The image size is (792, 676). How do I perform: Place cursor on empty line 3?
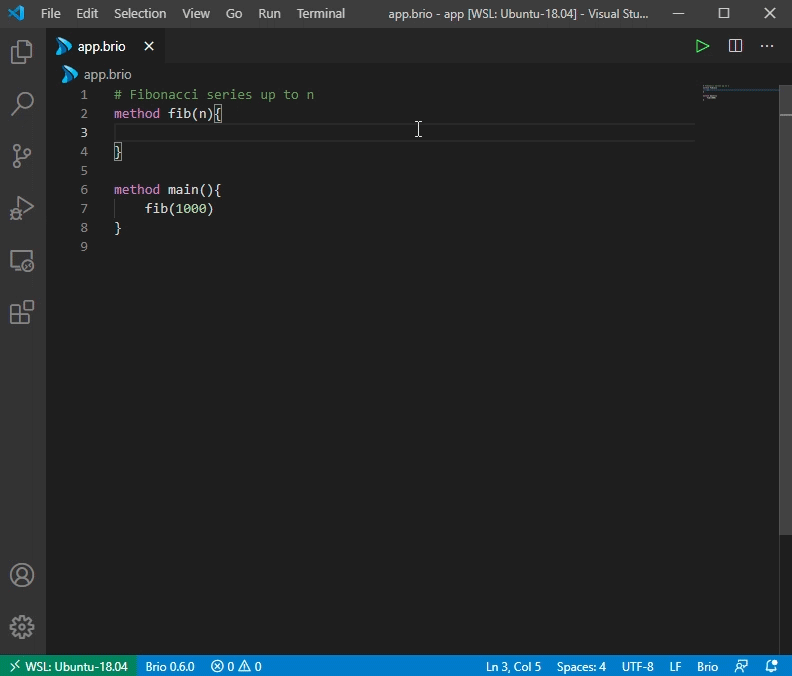tap(404, 132)
